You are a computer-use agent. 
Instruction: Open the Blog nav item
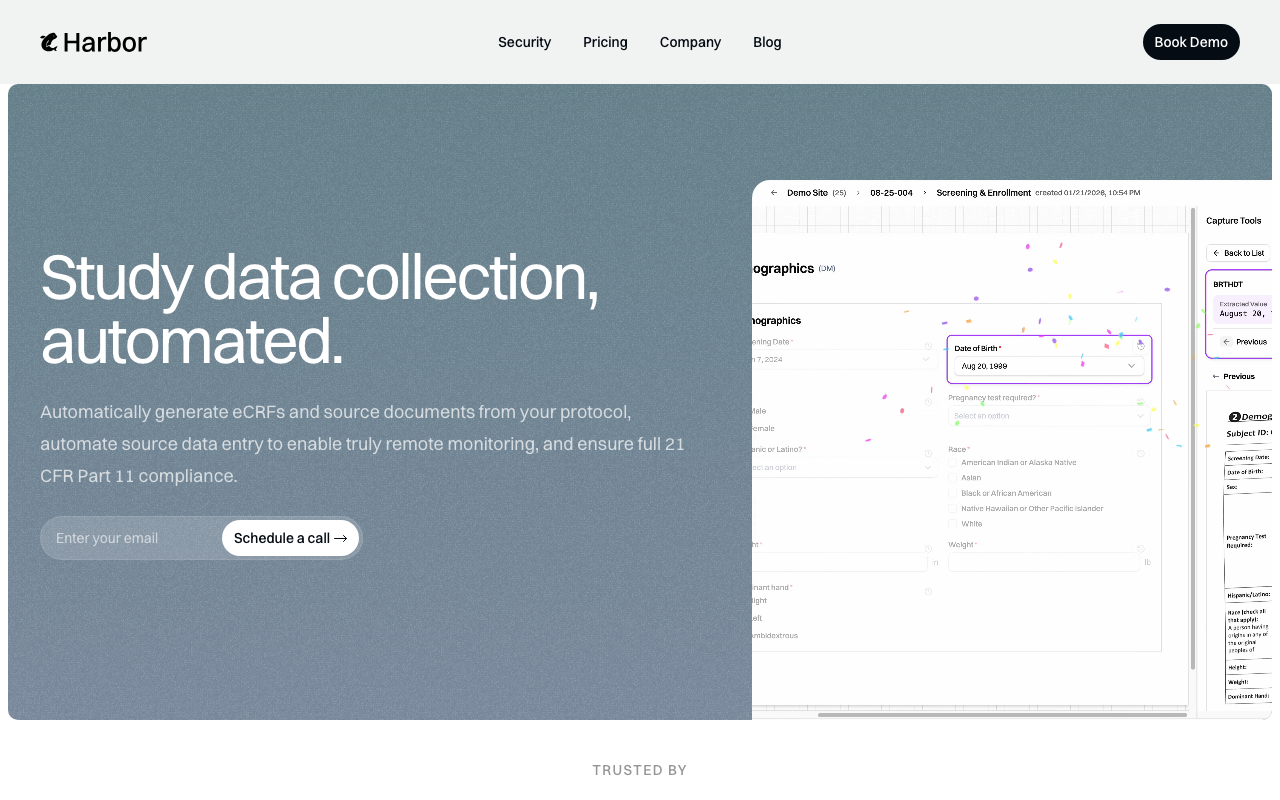click(767, 42)
